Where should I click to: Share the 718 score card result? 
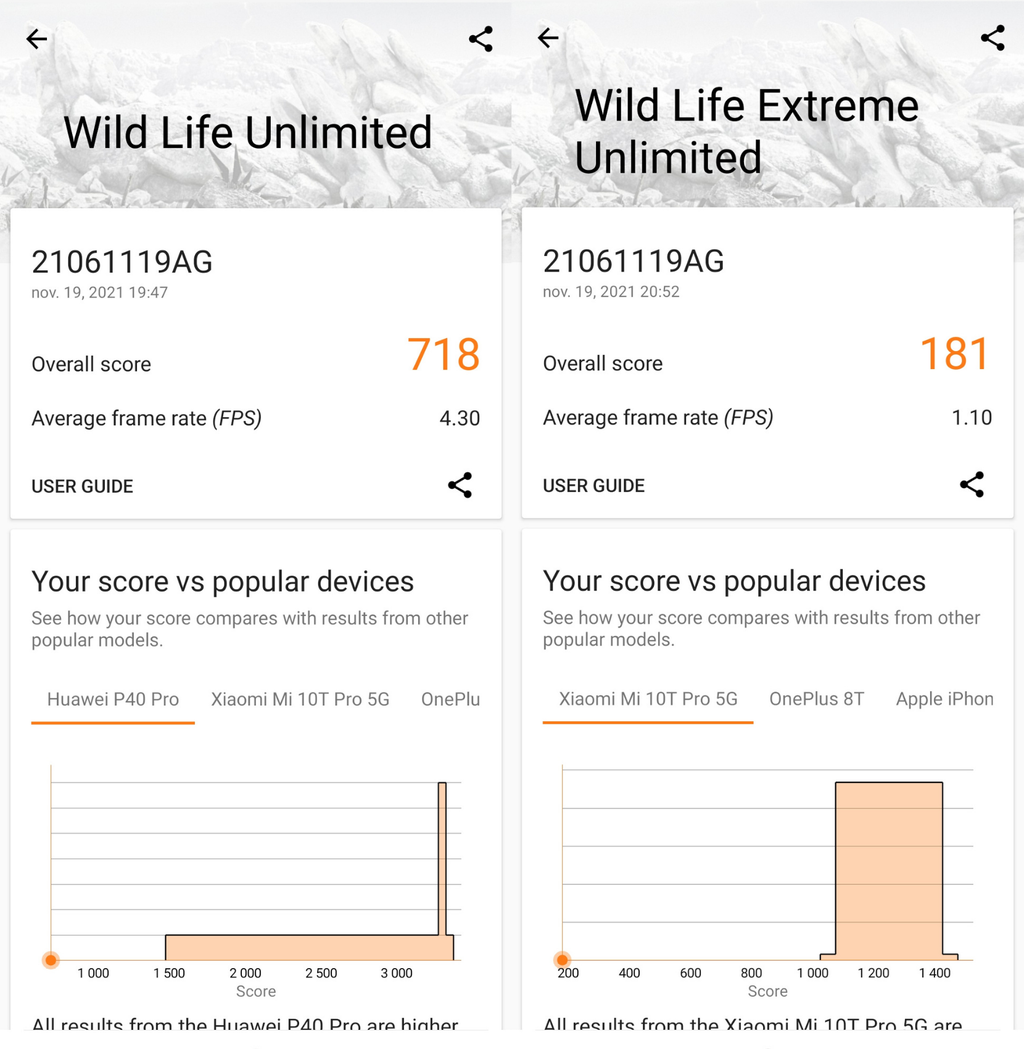click(x=460, y=485)
